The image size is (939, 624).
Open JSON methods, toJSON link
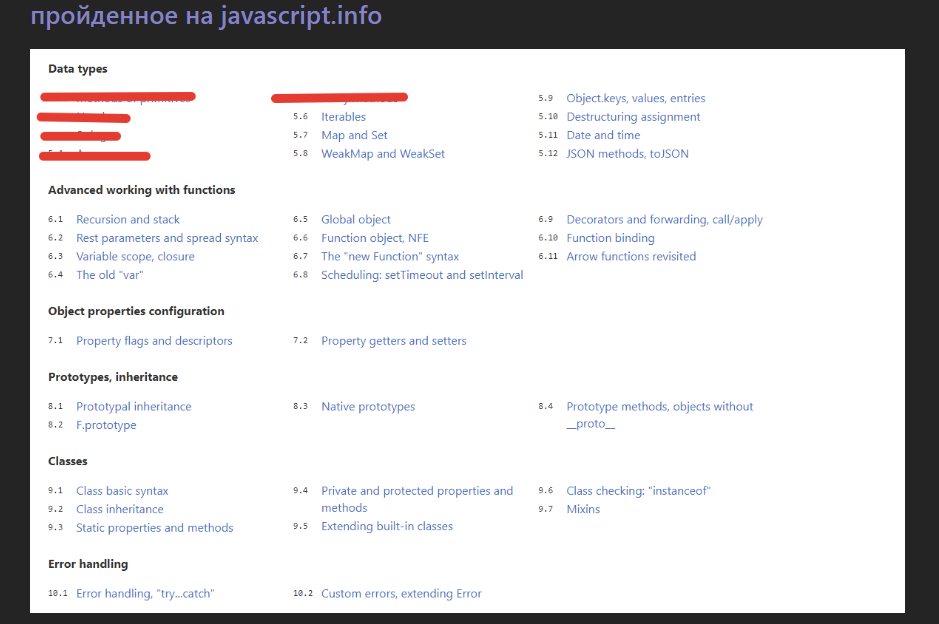[627, 154]
